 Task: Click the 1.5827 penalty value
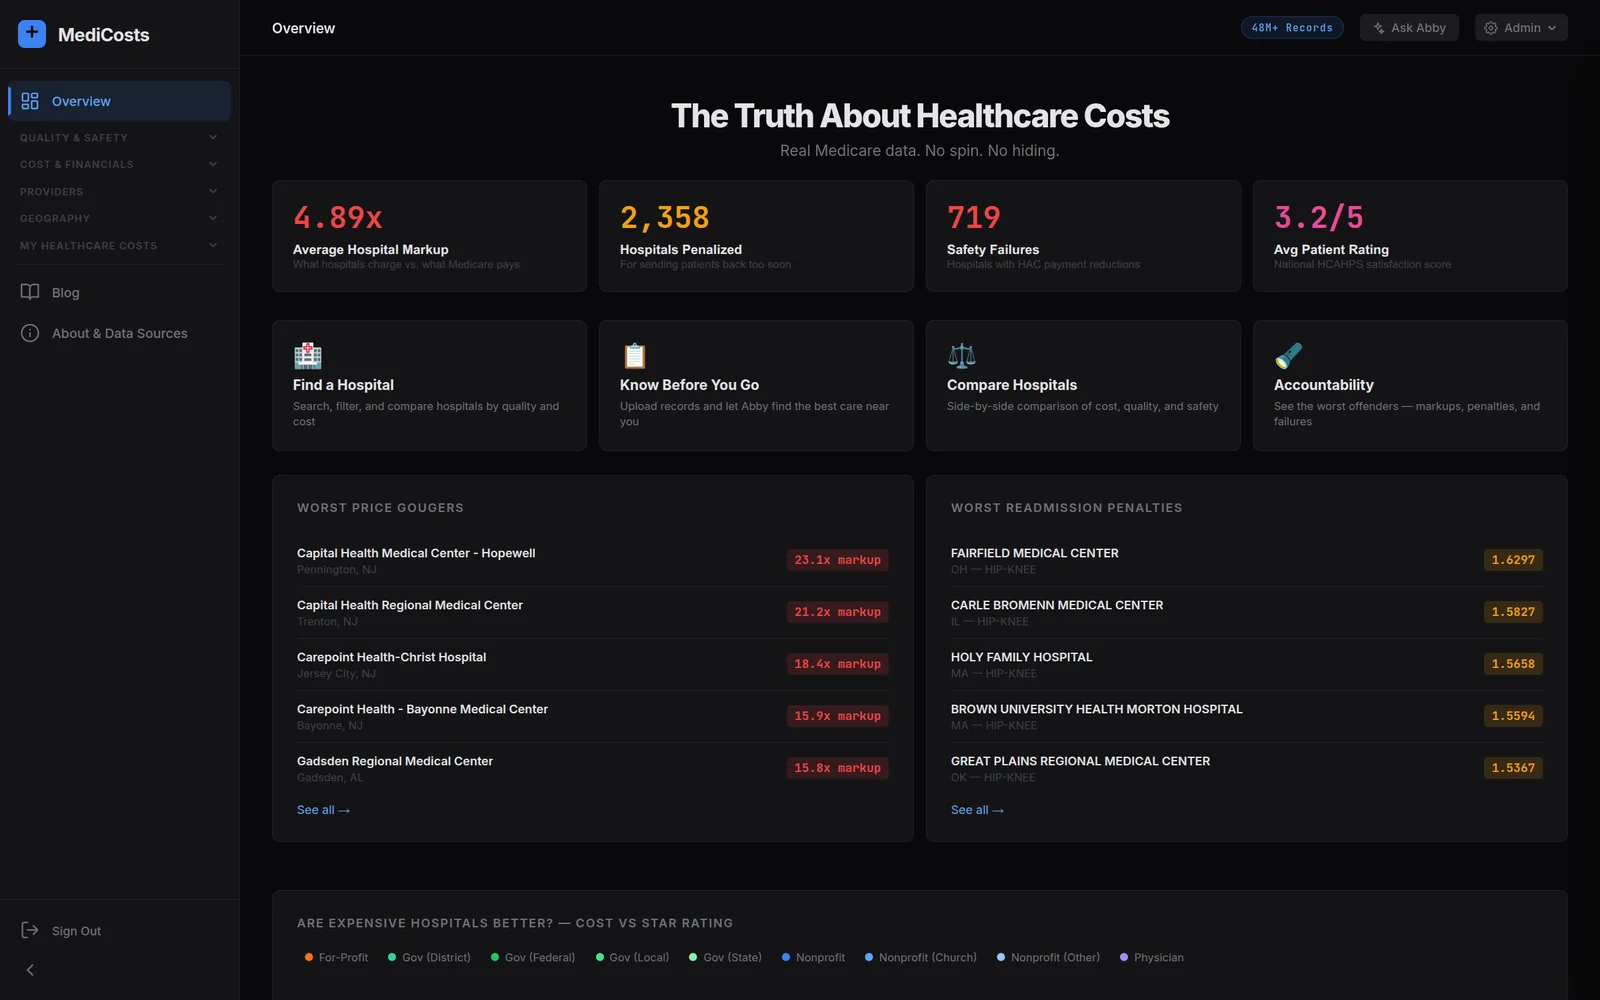tap(1513, 612)
